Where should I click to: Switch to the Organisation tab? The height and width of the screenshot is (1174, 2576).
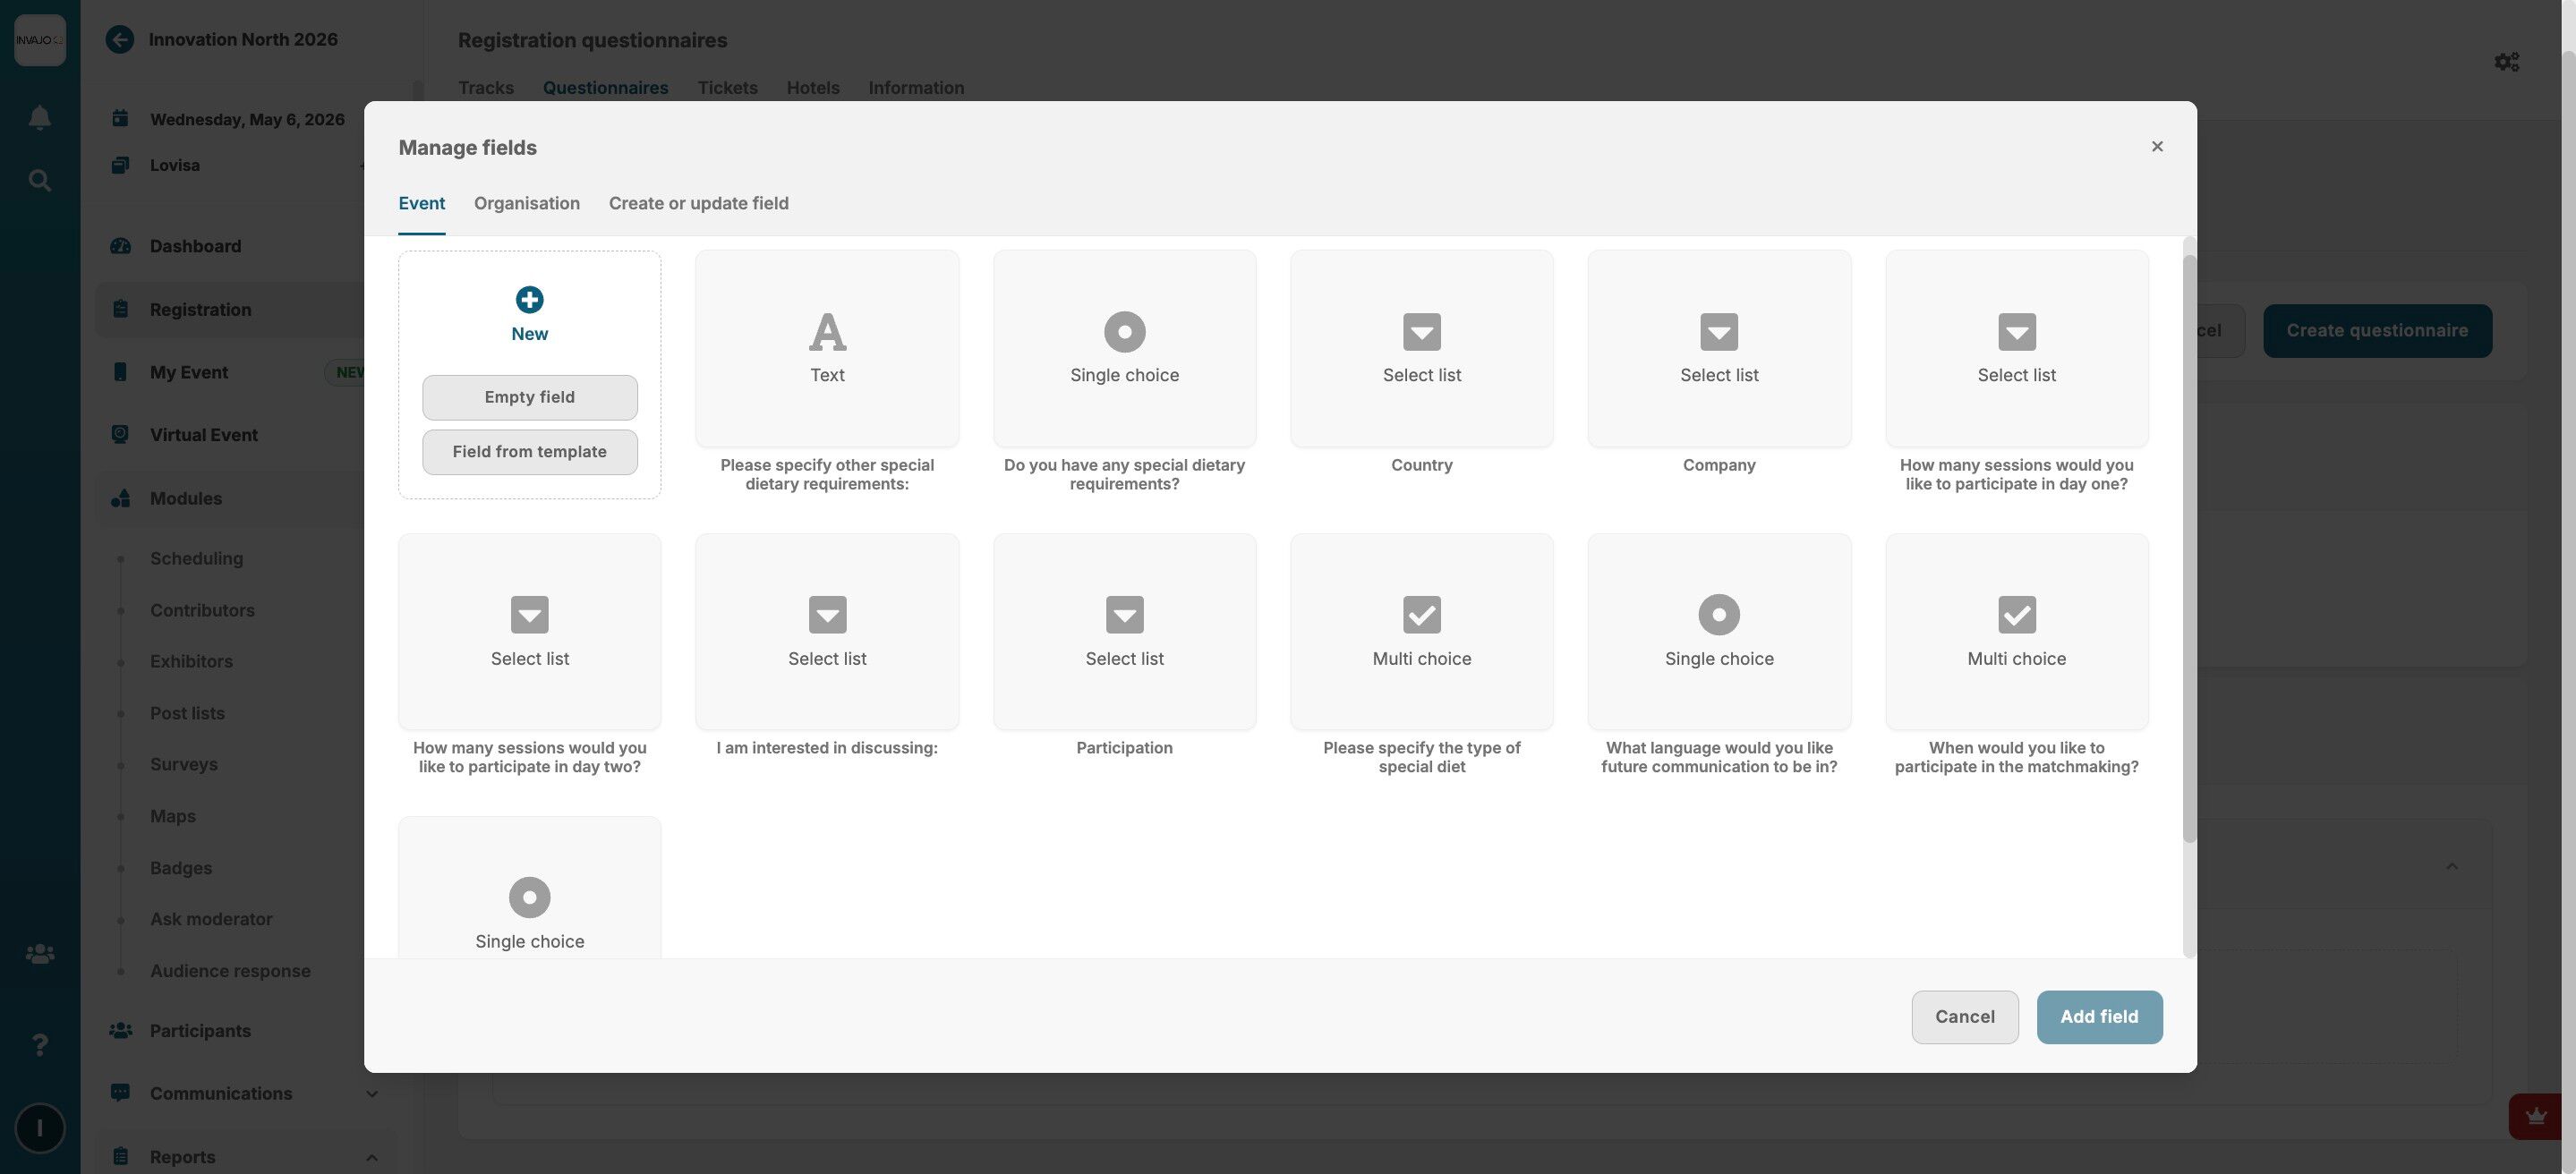(526, 204)
